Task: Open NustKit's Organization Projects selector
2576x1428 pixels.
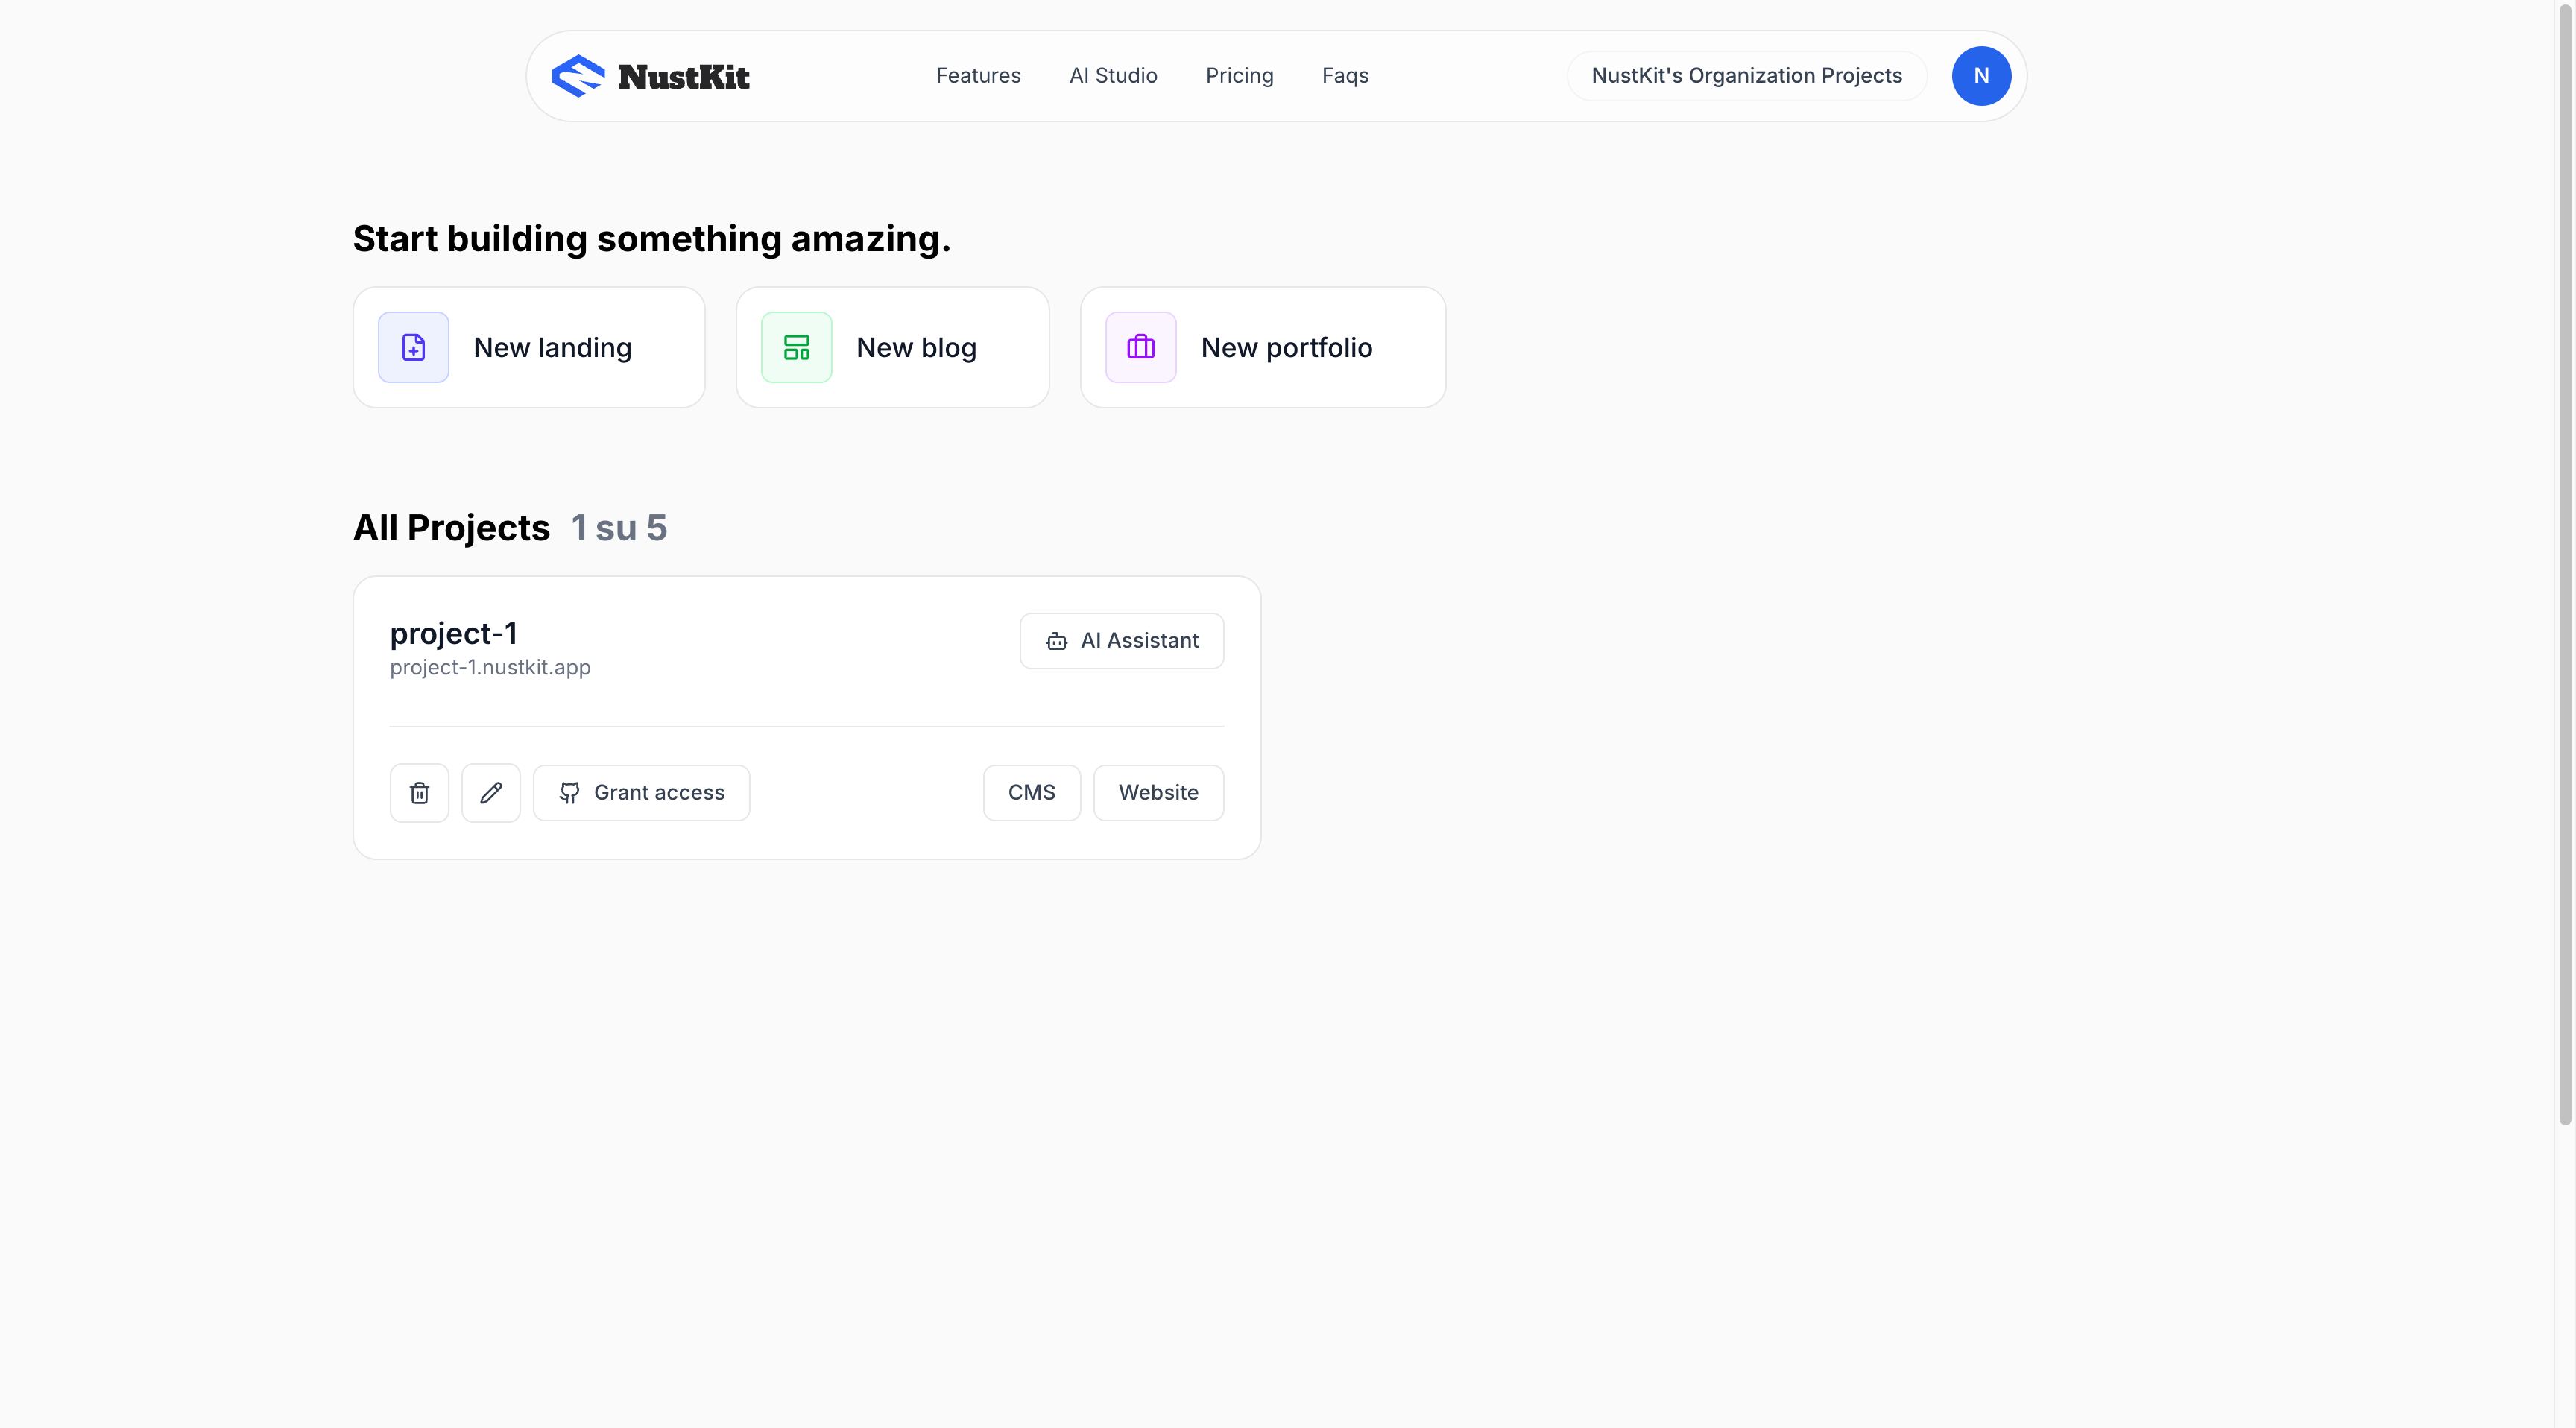Action: [x=1746, y=75]
